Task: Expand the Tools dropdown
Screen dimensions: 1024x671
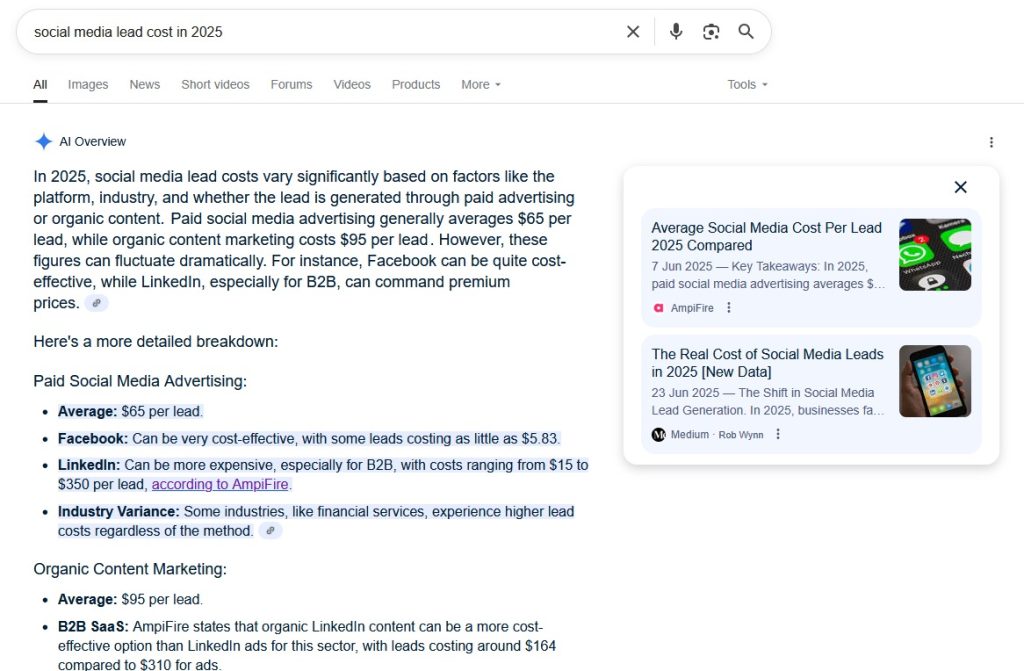Action: pyautogui.click(x=748, y=84)
